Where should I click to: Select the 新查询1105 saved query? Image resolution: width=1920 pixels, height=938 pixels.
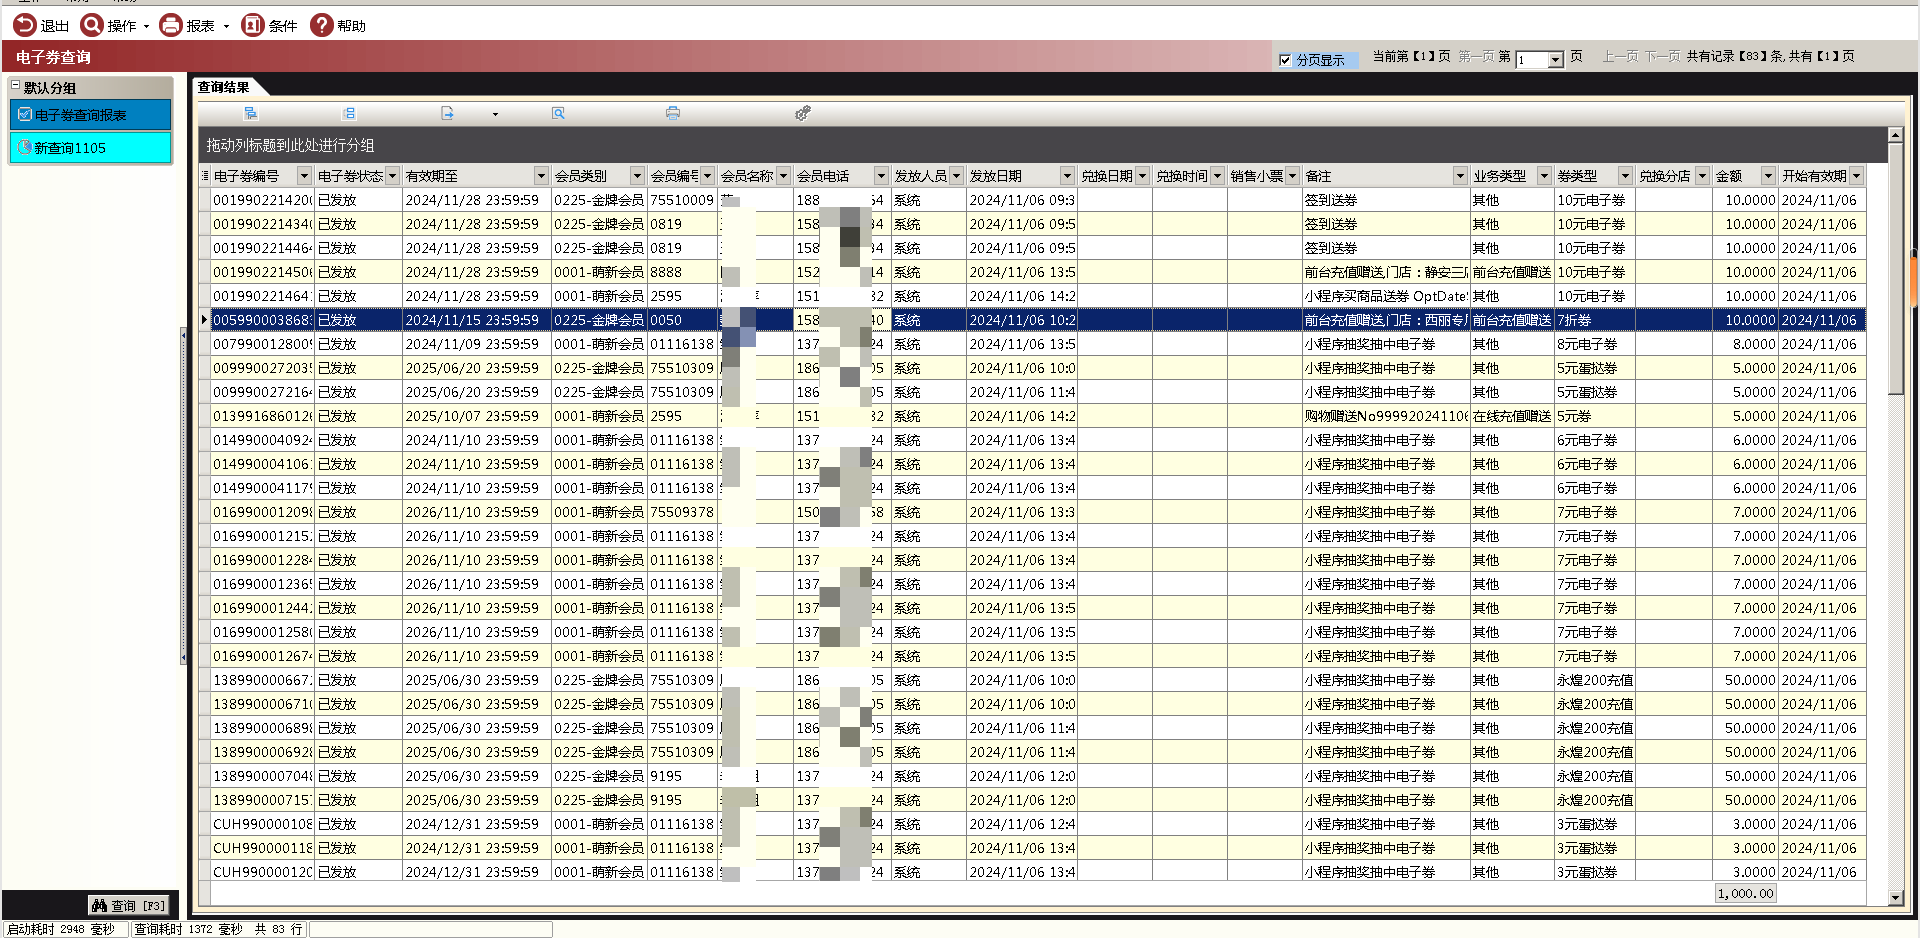tap(70, 148)
